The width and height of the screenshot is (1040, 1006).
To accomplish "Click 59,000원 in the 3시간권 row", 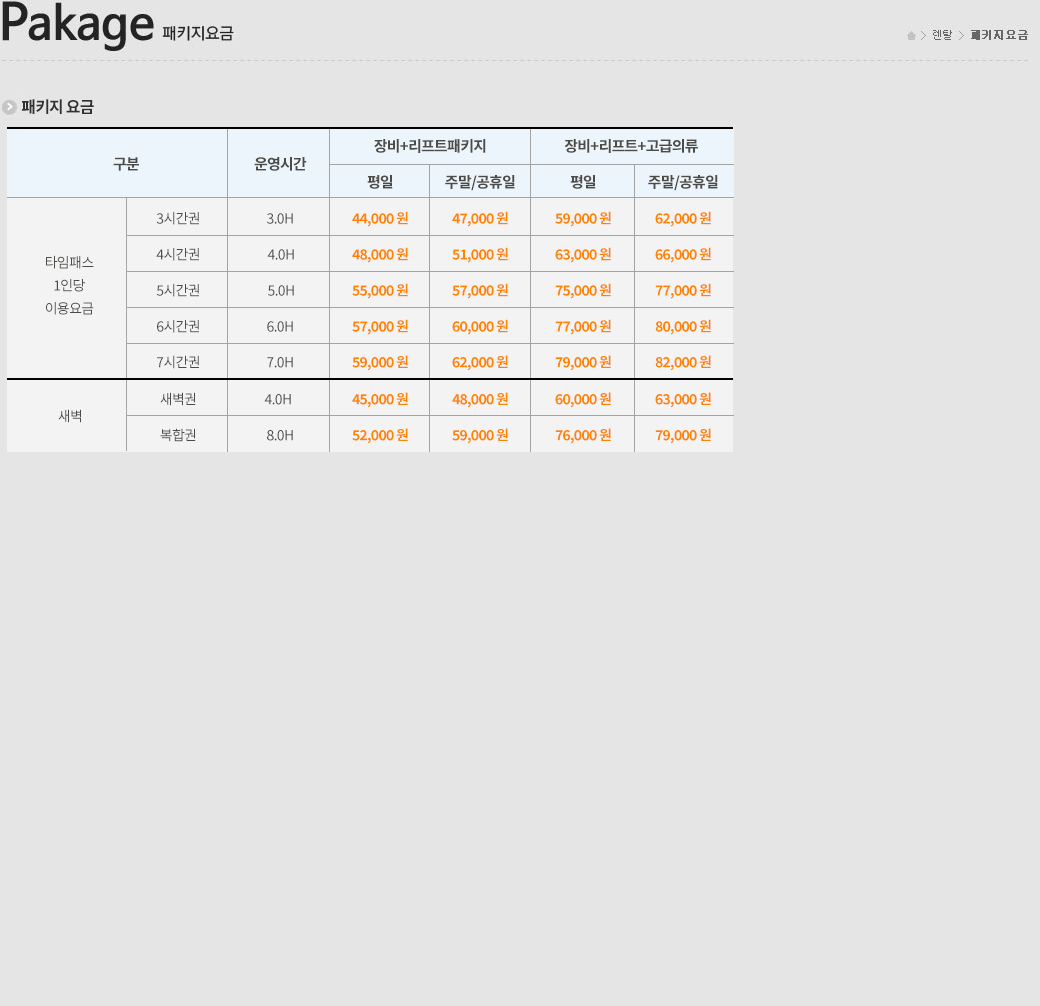I will 583,218.
